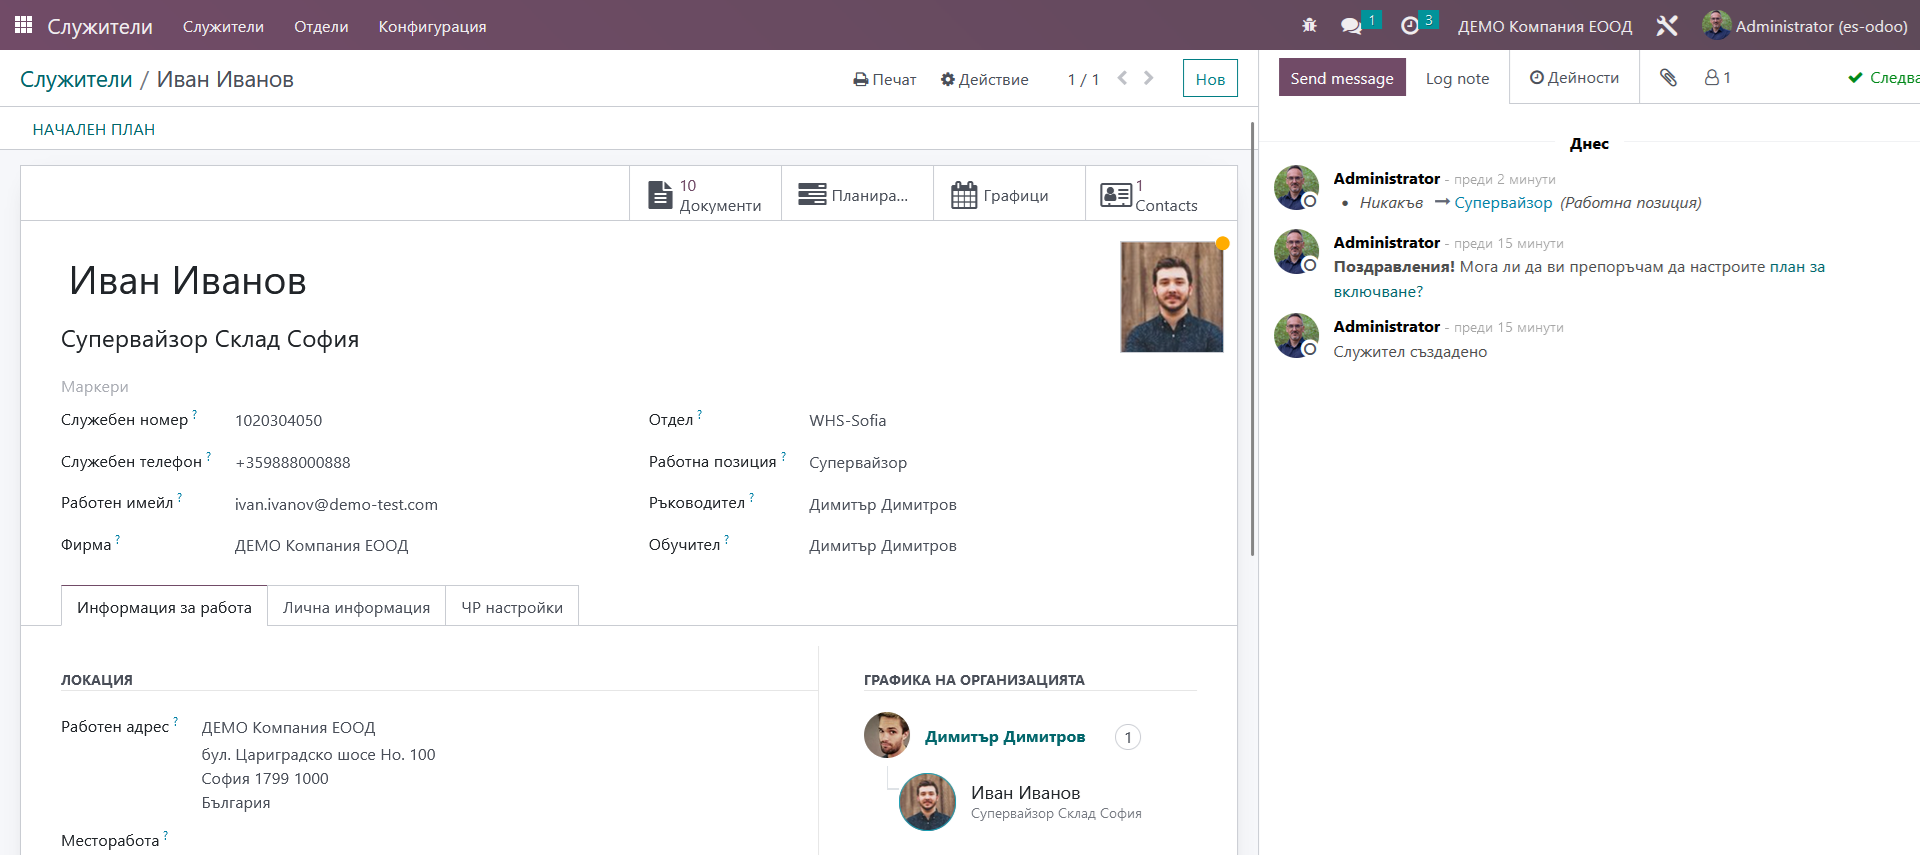Click the Служебен номер field value
The image size is (1920, 855).
[x=278, y=420]
